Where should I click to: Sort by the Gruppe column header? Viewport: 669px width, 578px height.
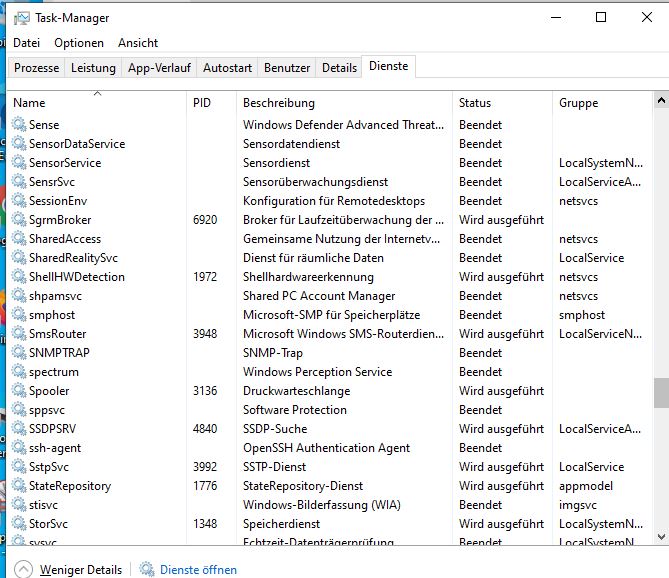point(602,103)
